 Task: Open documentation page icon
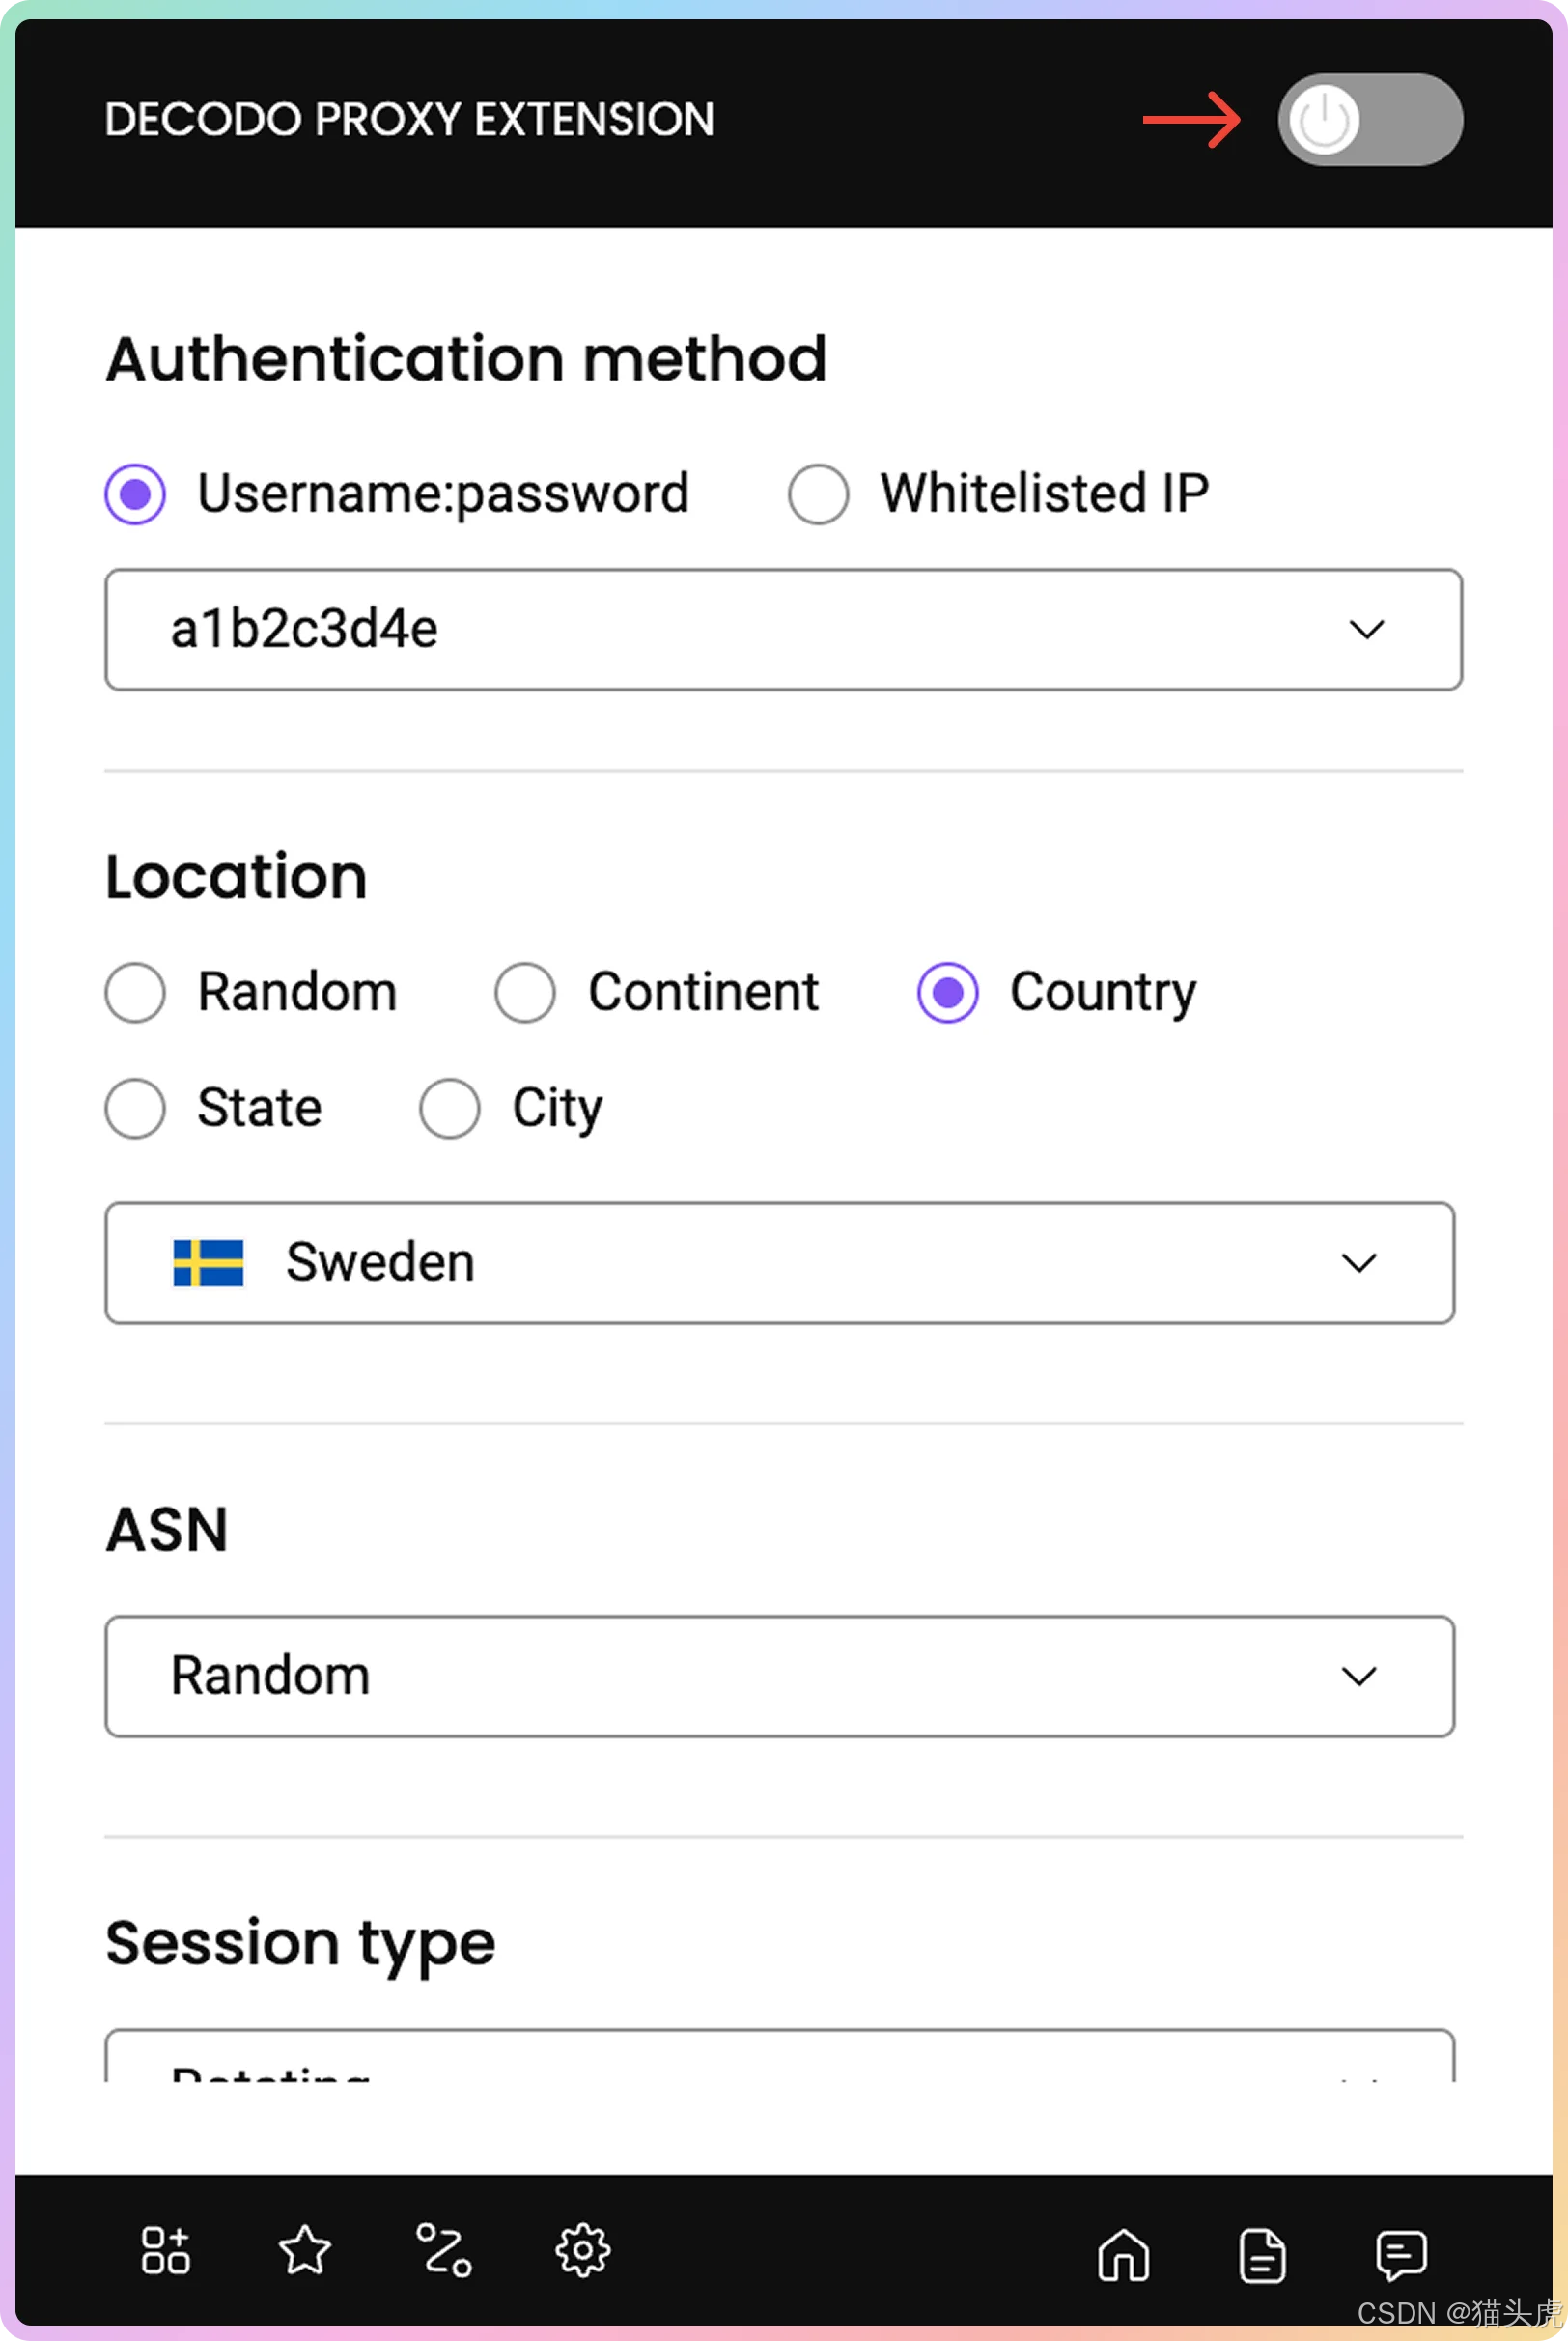[1262, 2256]
